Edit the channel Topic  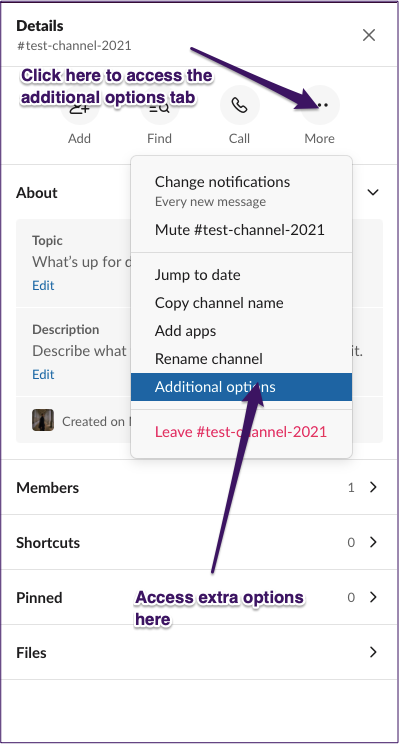click(43, 286)
